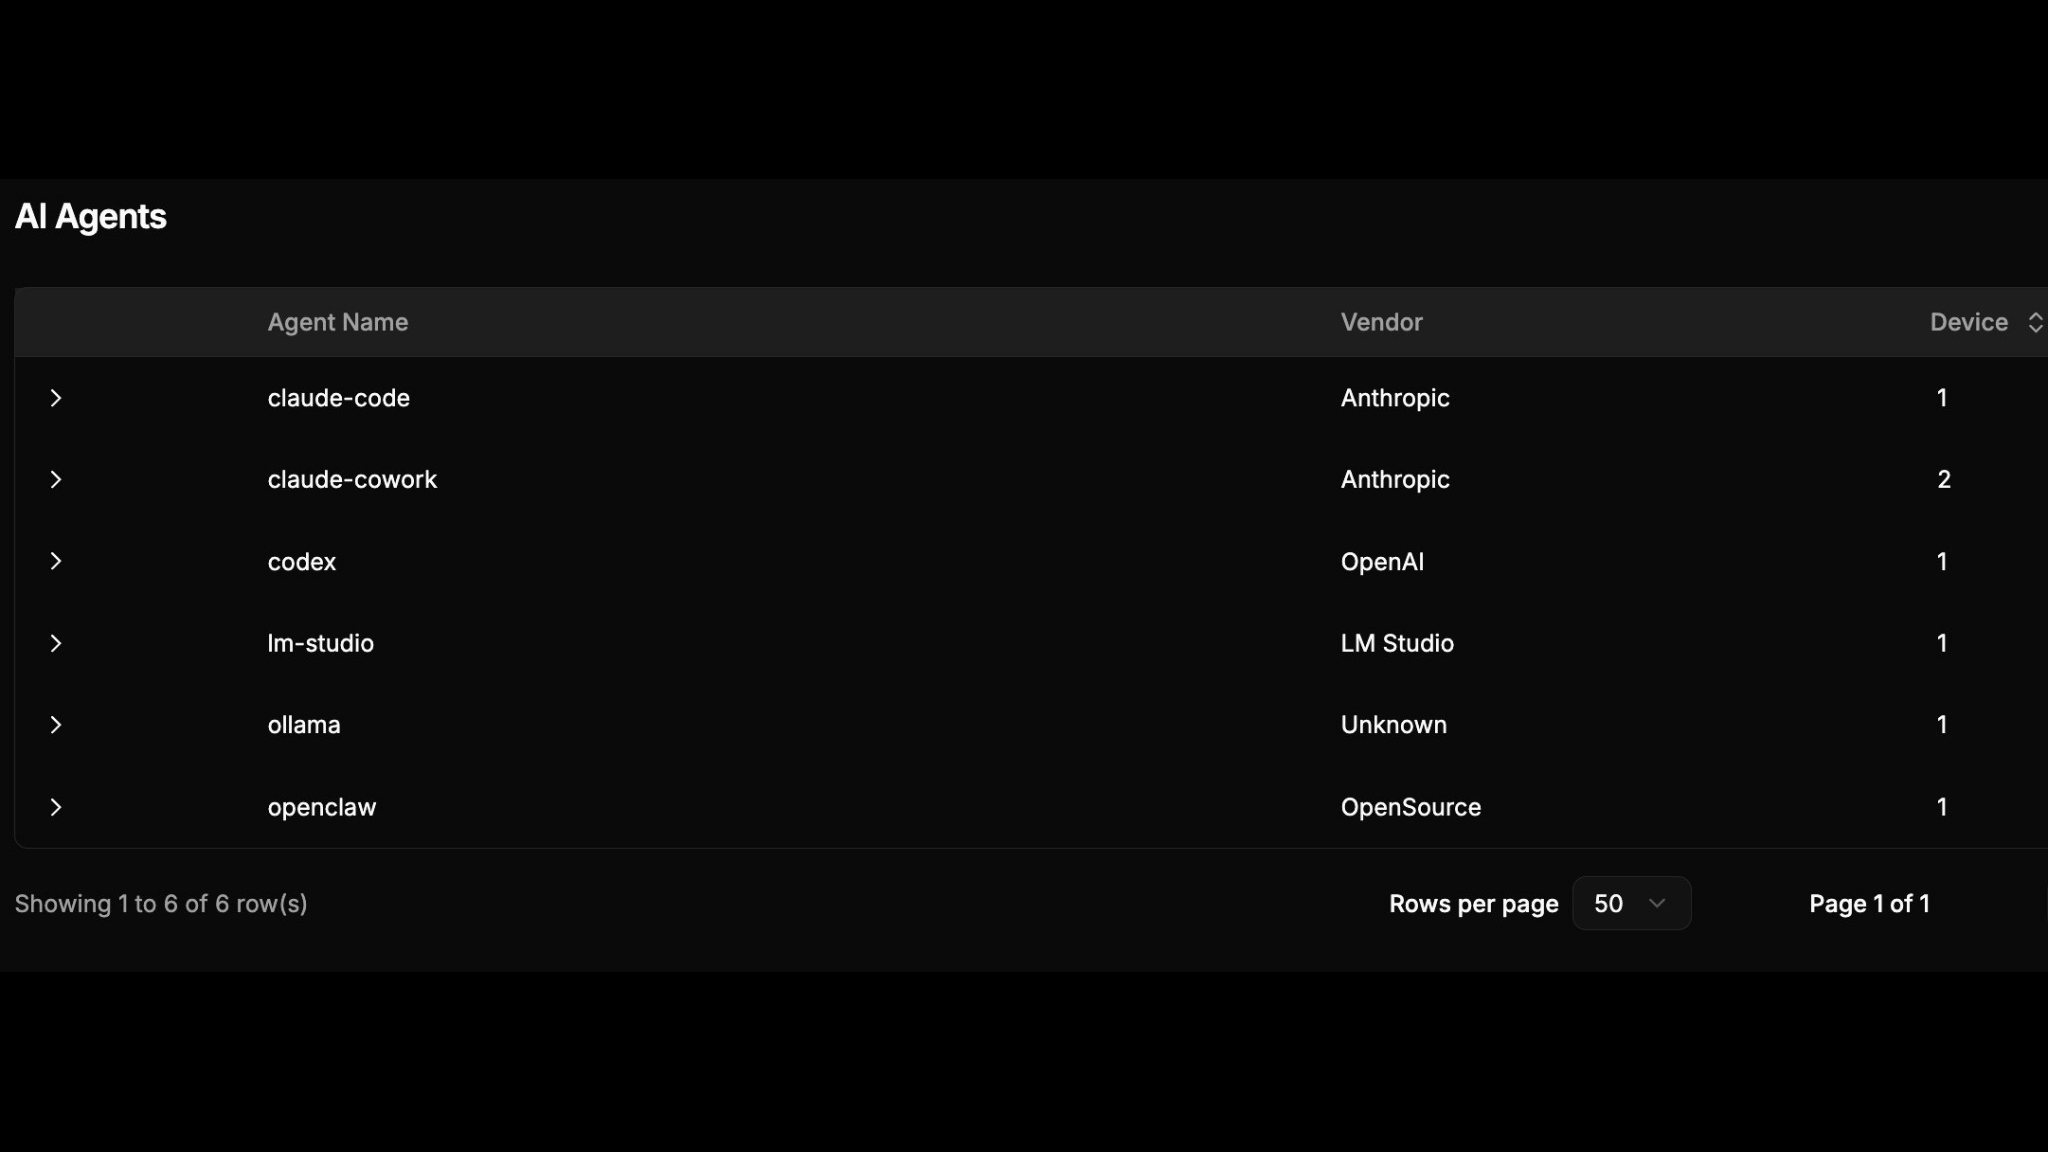This screenshot has width=2048, height=1152.
Task: Select the codex agent name
Action: [x=301, y=562]
